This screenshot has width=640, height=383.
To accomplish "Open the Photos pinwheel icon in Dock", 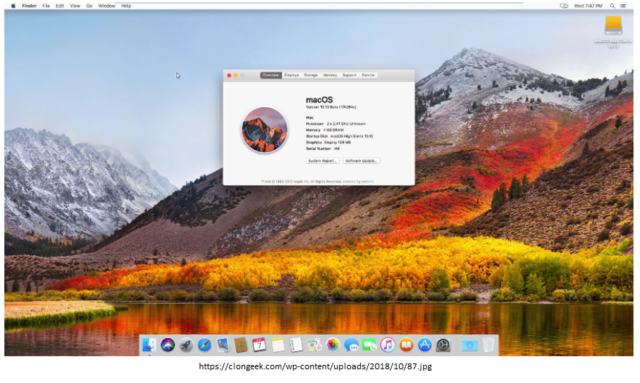I will coord(333,345).
